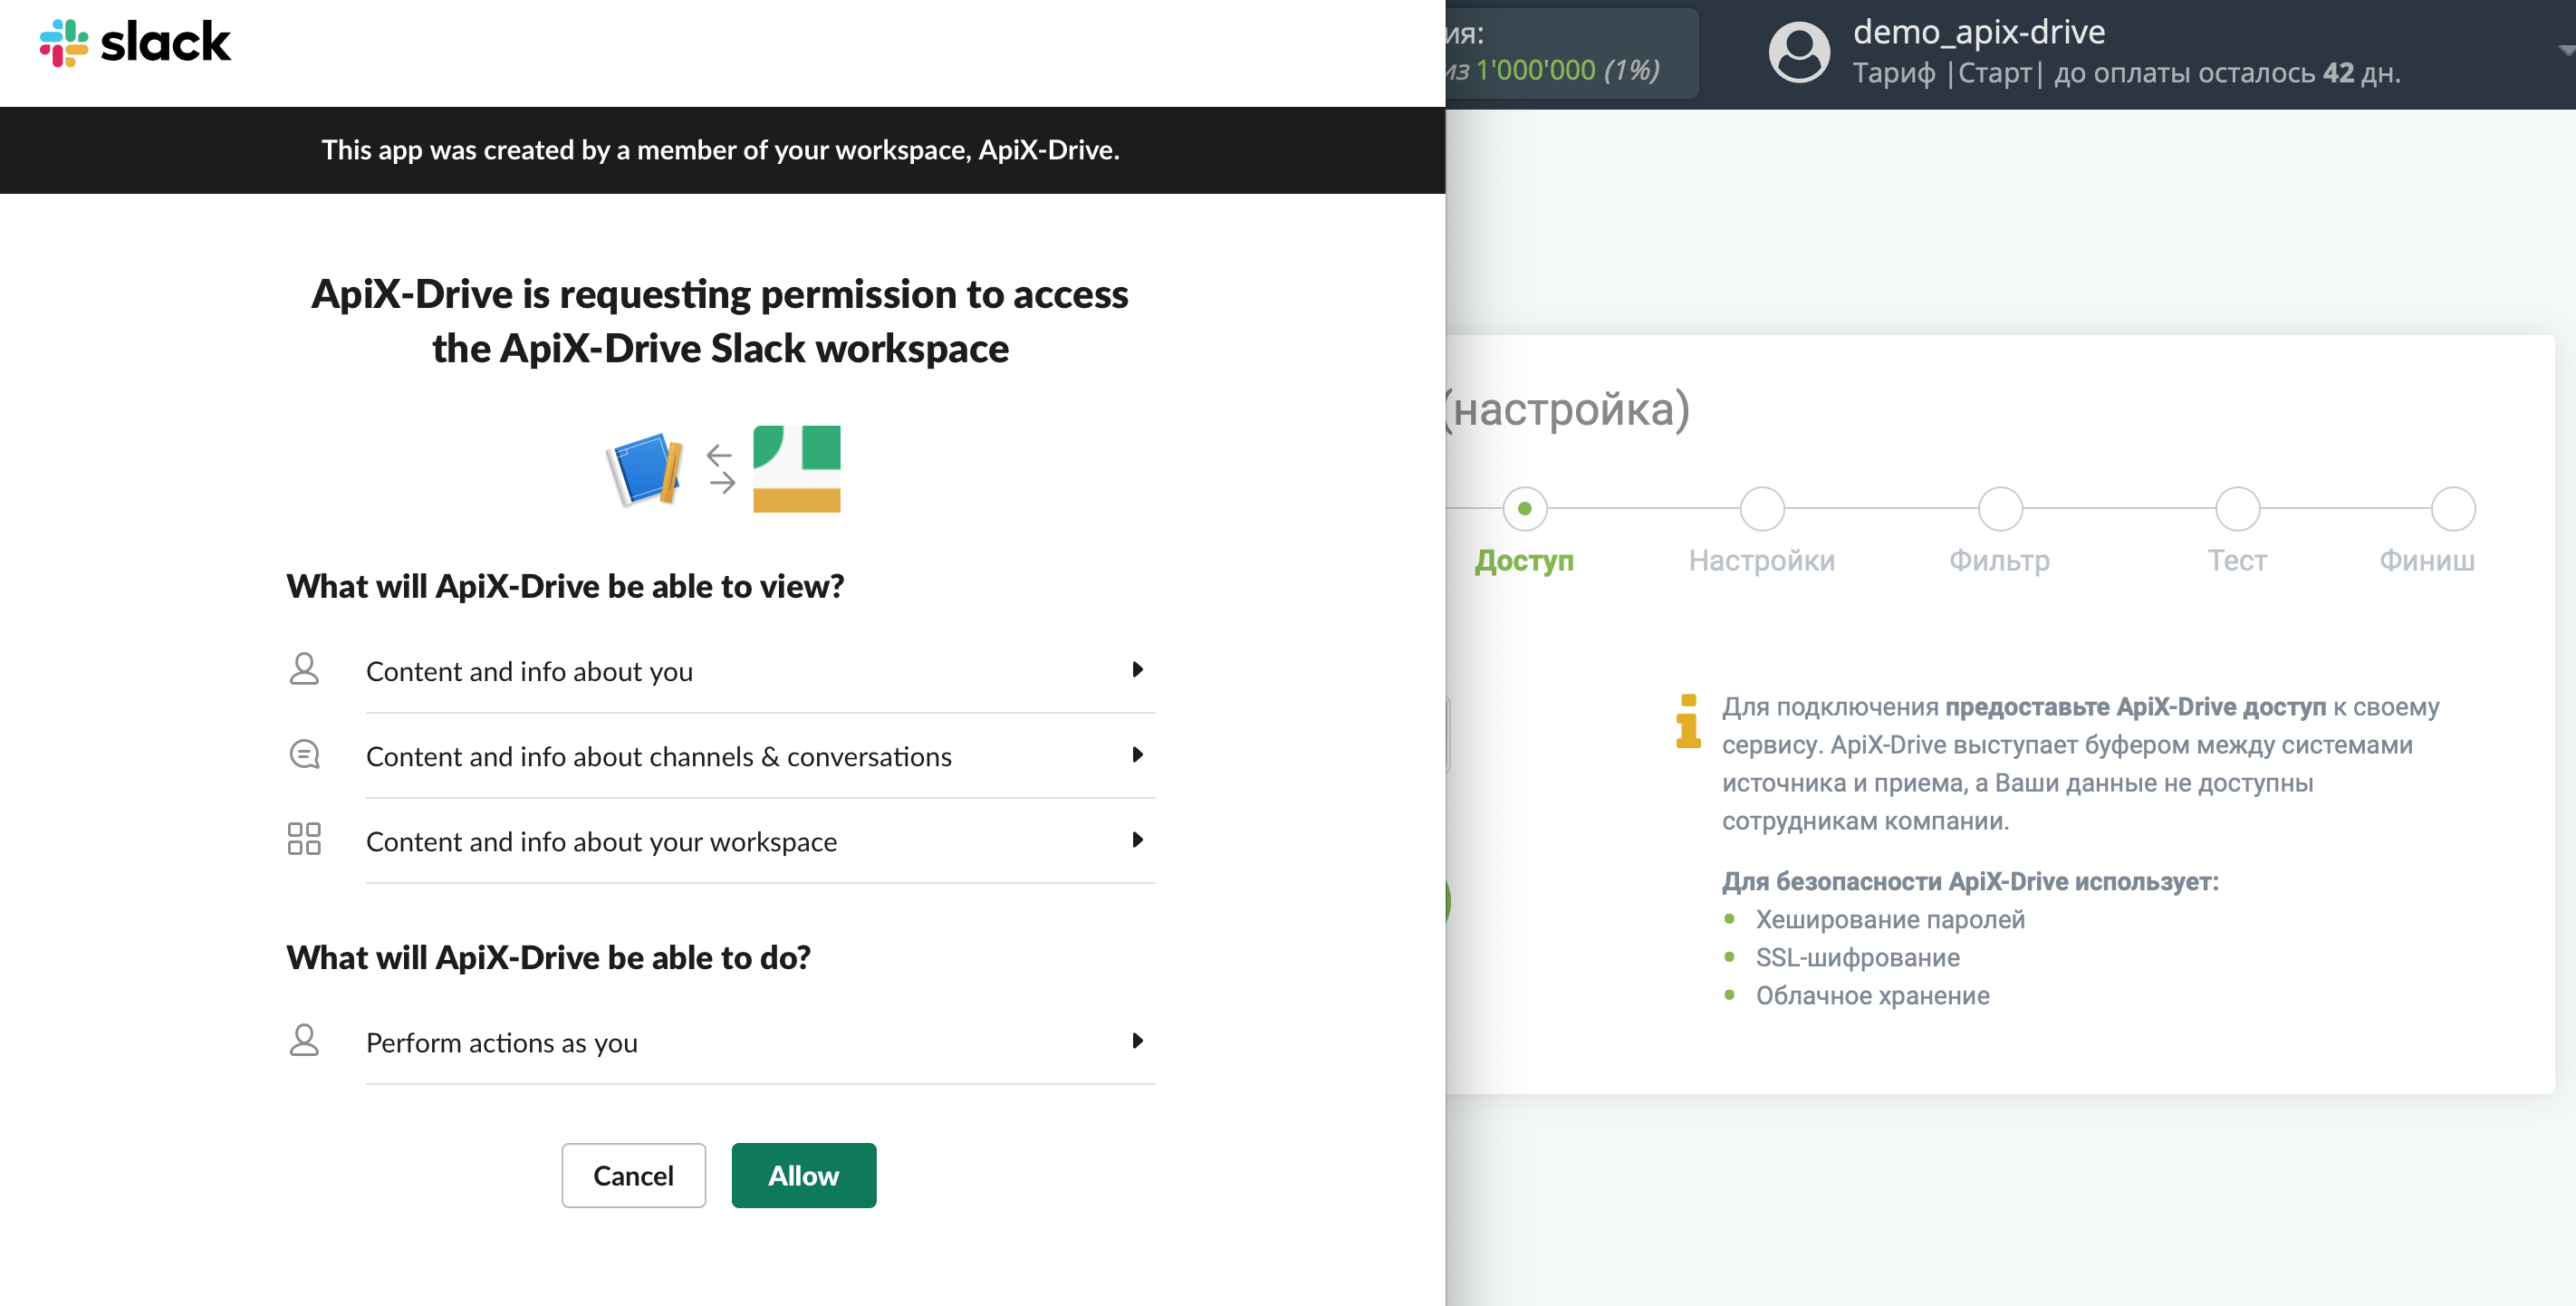Click grid icon beside your workspace row

pyautogui.click(x=304, y=839)
